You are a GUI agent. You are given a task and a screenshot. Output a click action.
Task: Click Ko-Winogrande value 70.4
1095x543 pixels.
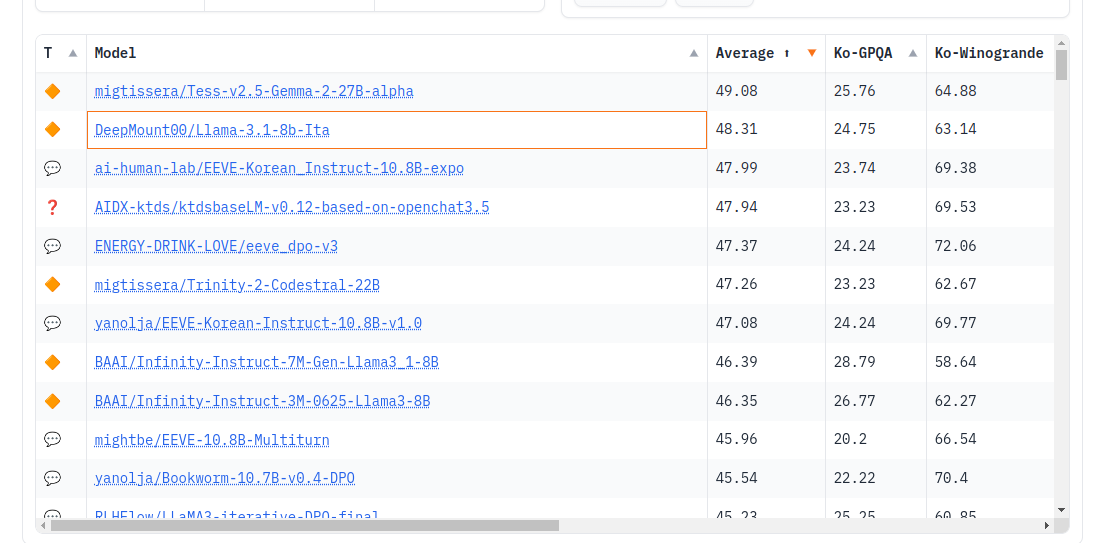(x=951, y=478)
